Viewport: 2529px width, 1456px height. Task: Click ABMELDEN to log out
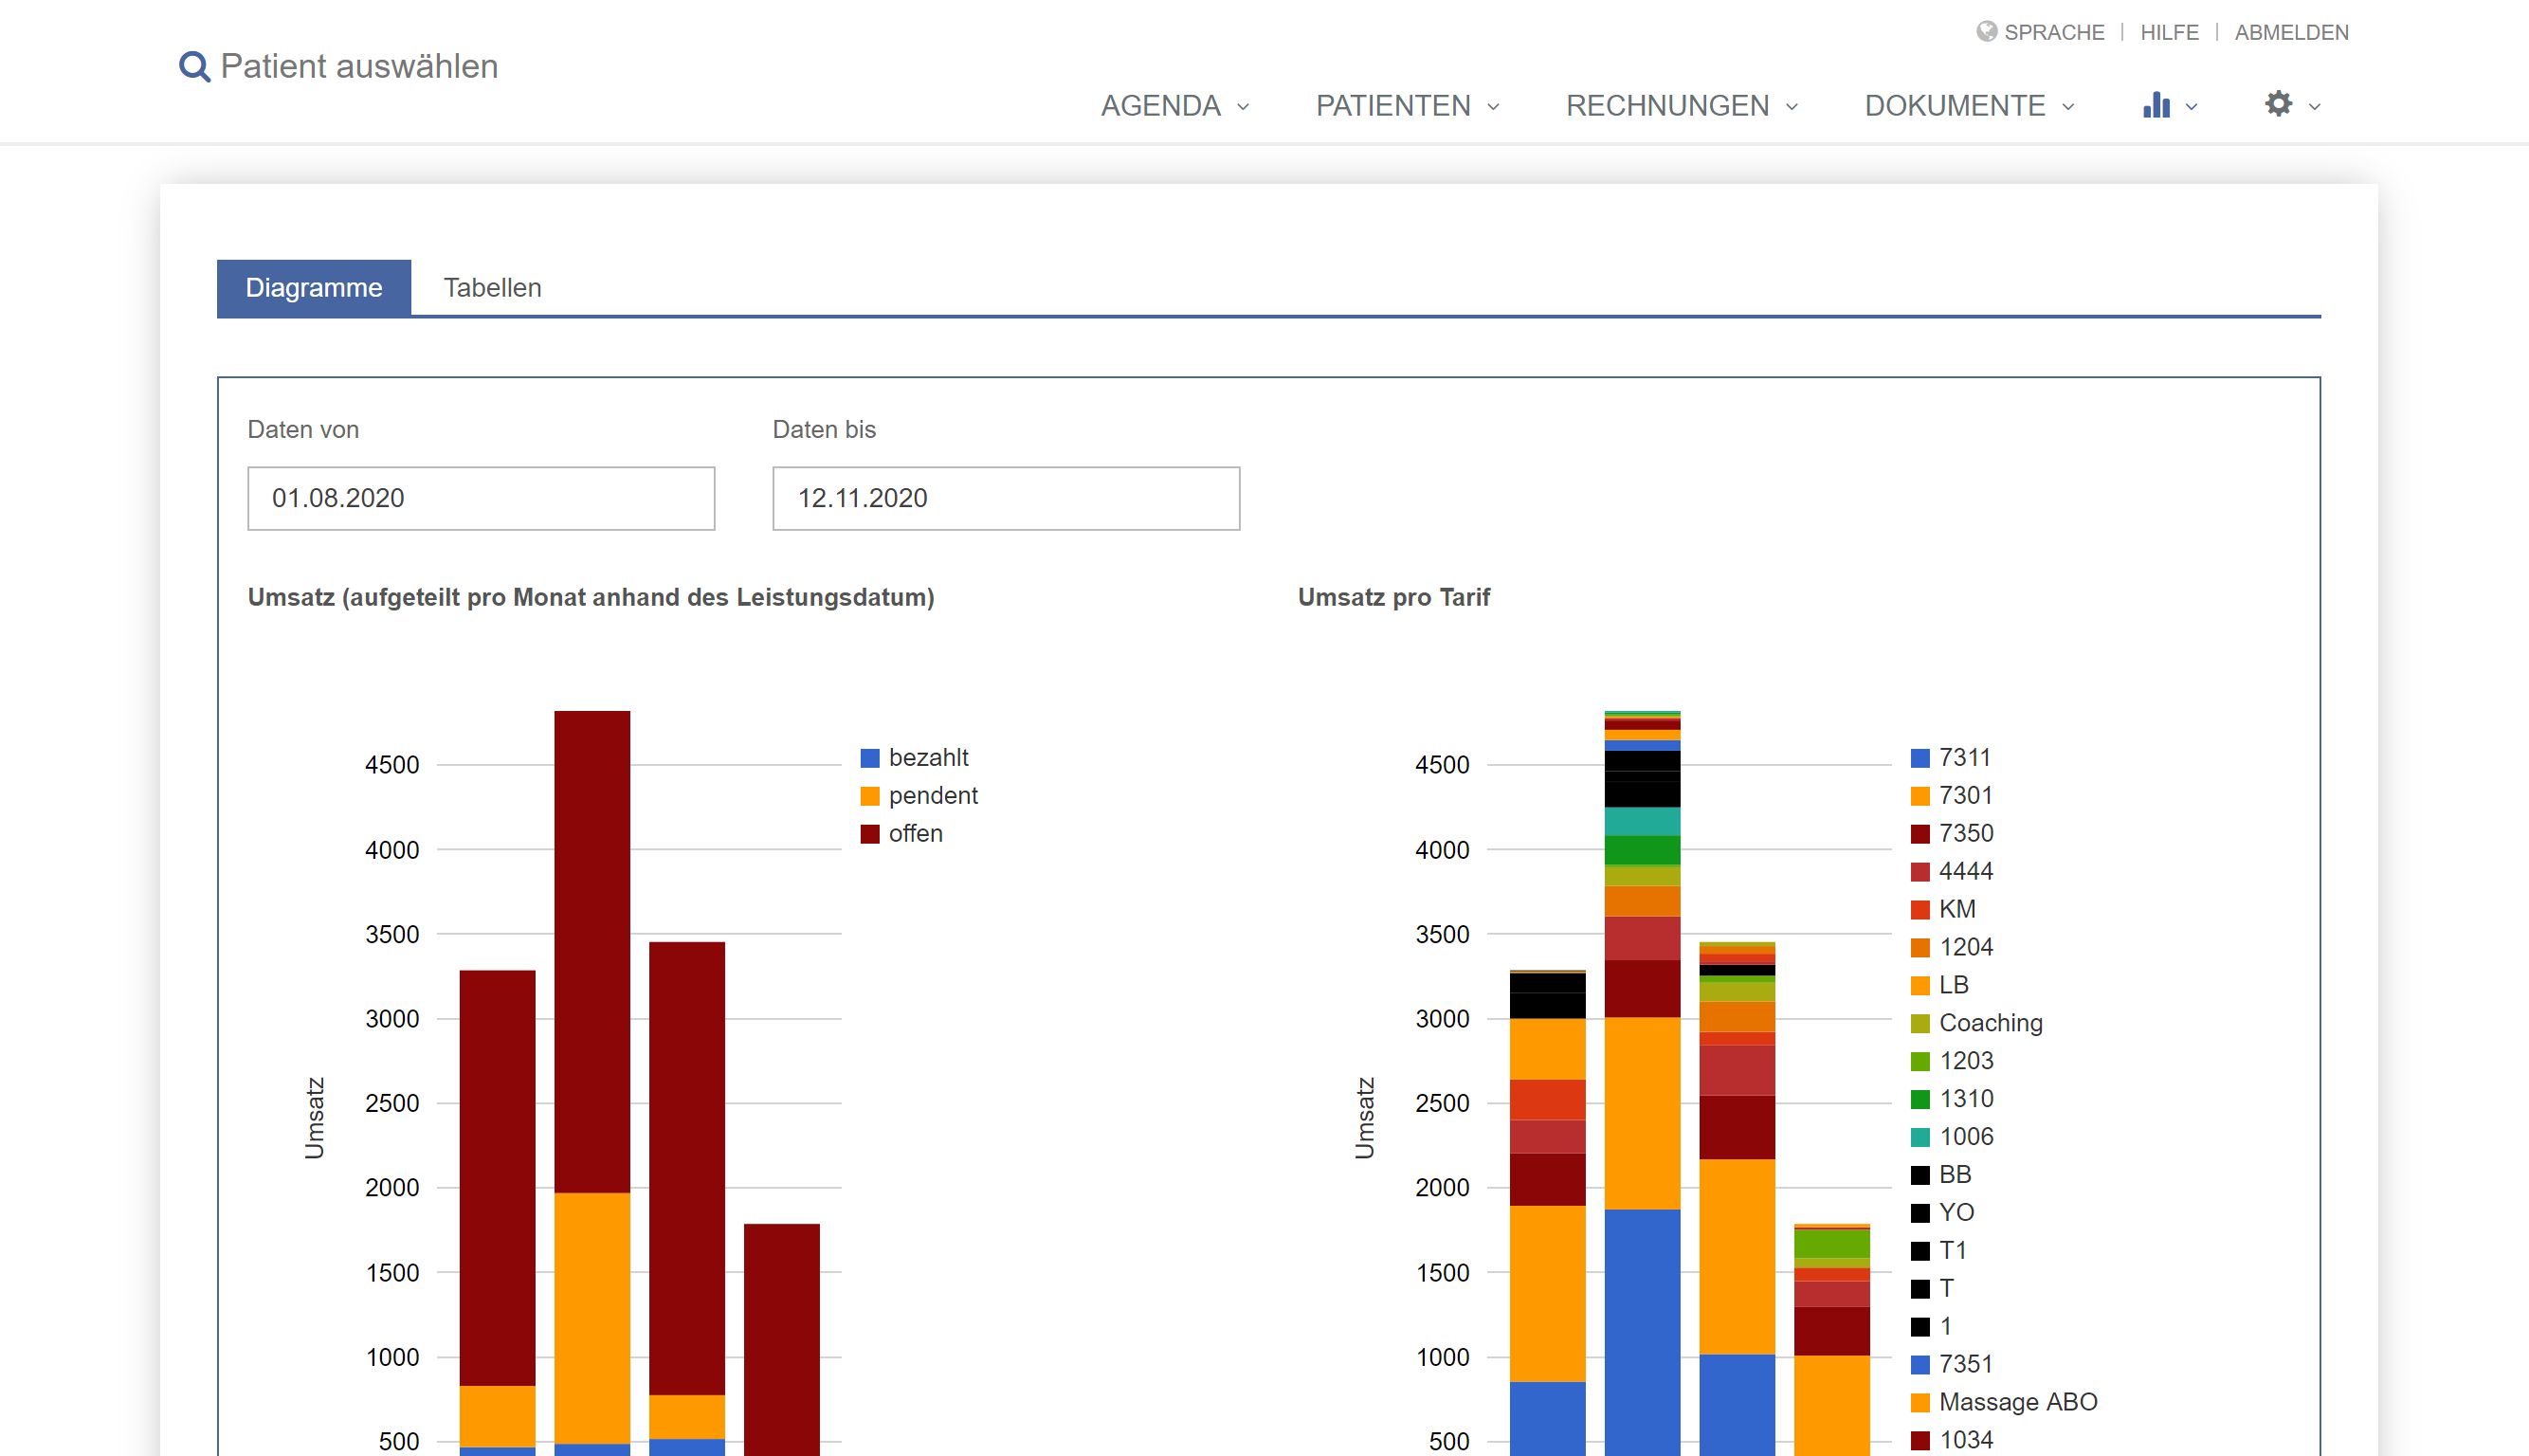tap(2291, 32)
